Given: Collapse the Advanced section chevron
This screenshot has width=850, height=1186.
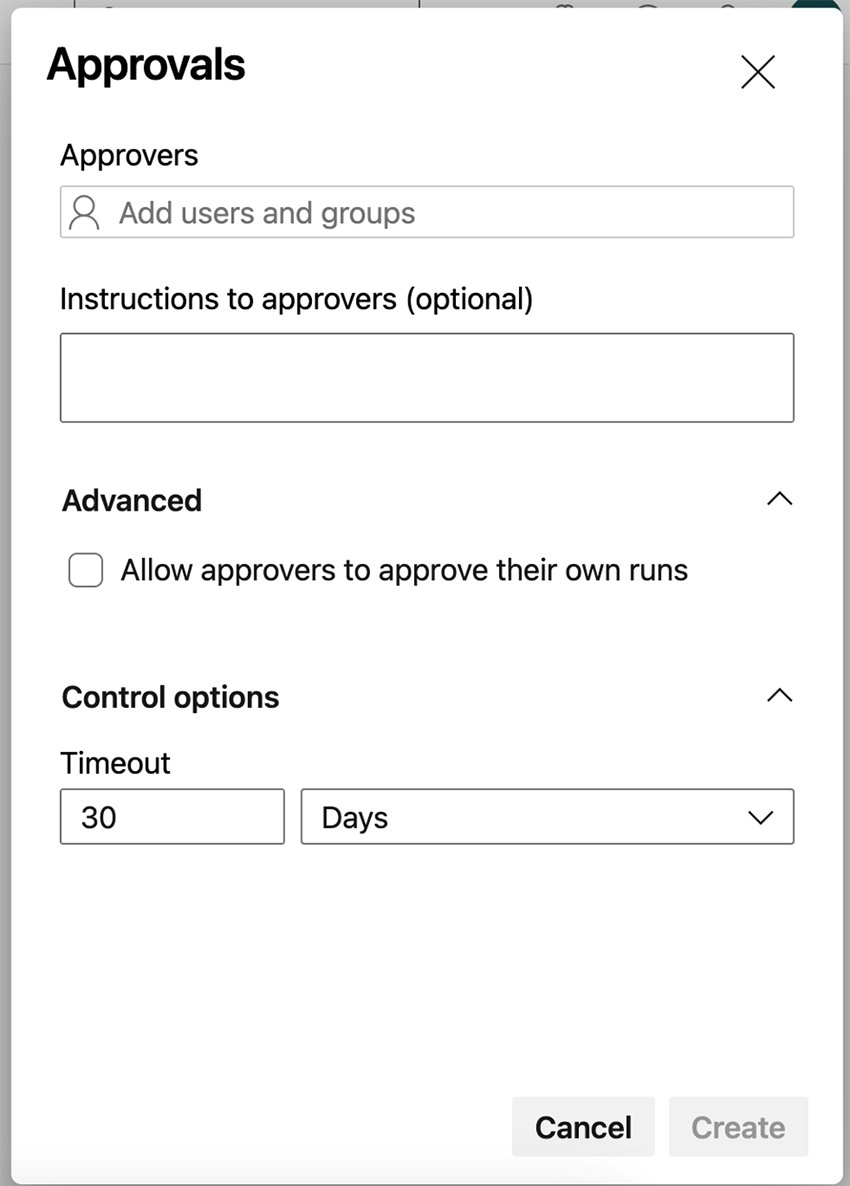Looking at the screenshot, I should 780,499.
